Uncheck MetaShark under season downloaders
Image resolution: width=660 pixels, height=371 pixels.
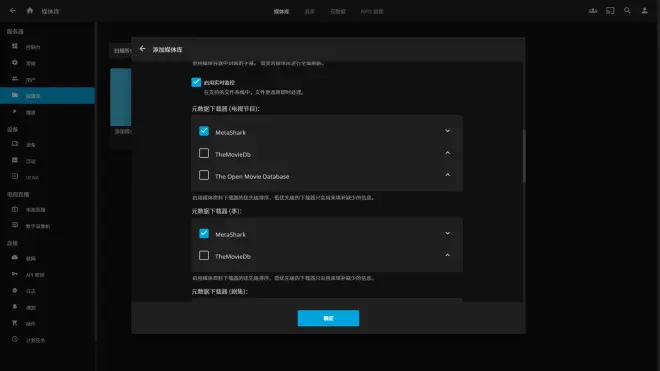(204, 233)
